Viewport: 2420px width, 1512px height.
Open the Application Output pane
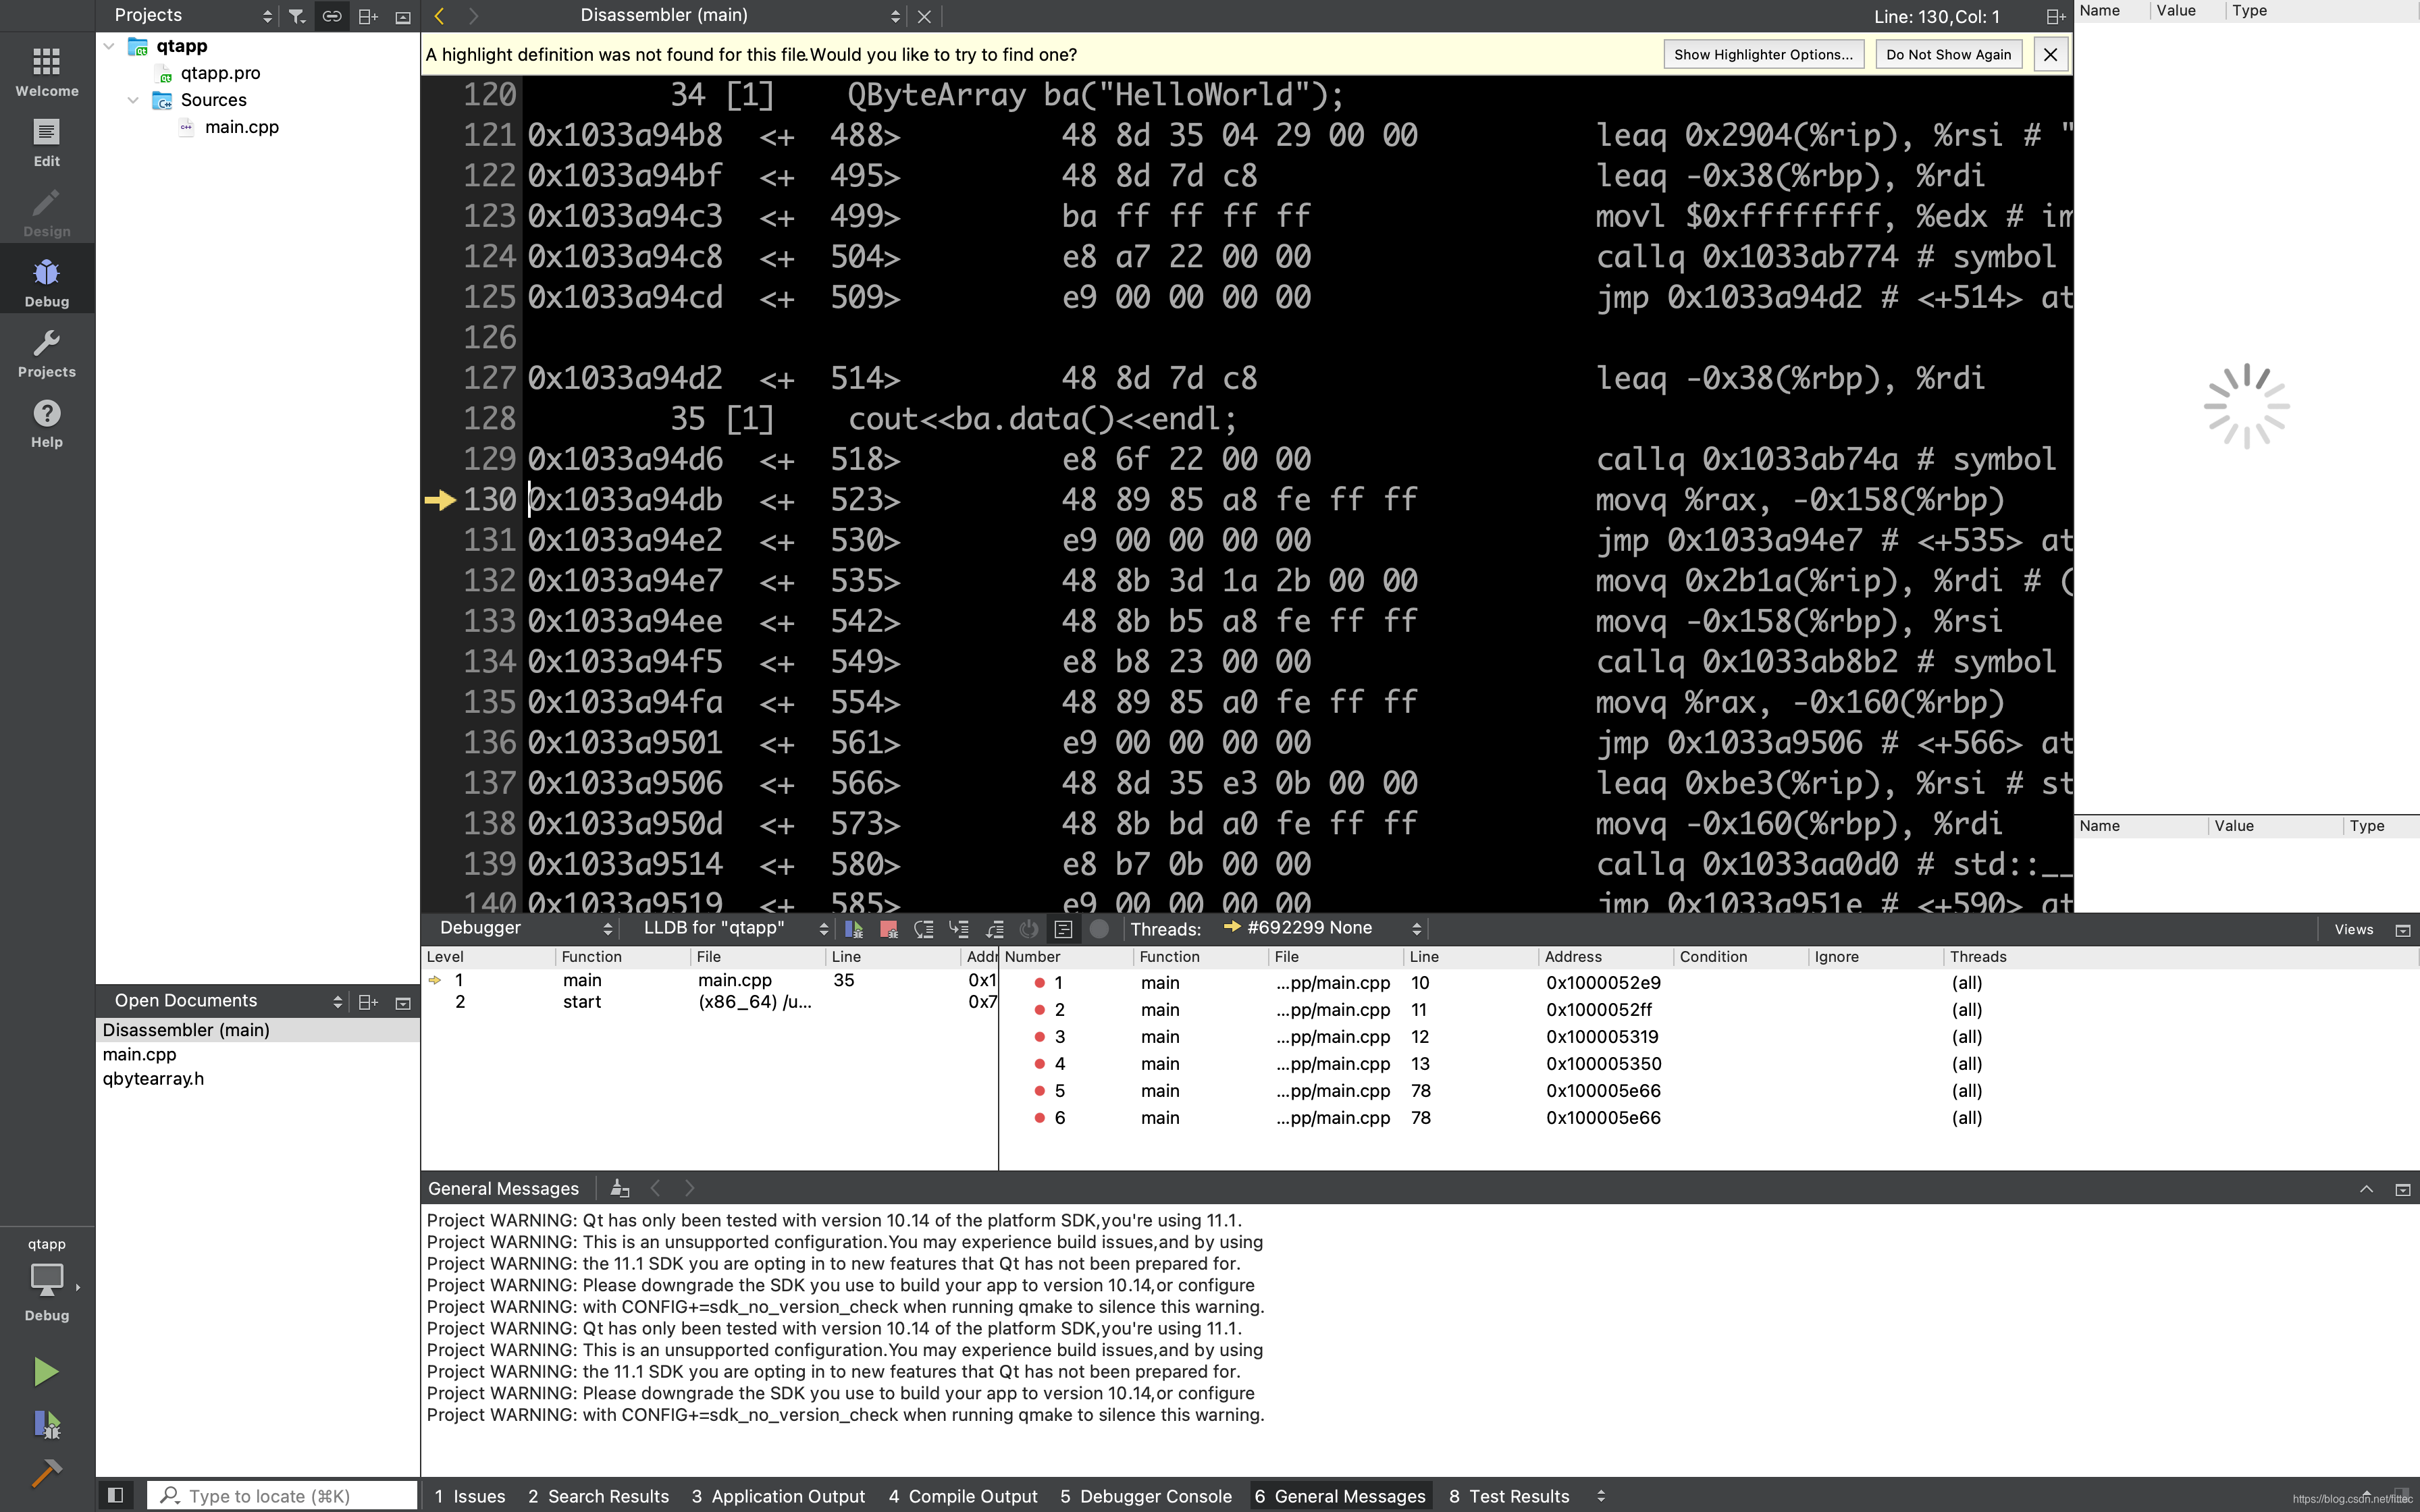[778, 1496]
